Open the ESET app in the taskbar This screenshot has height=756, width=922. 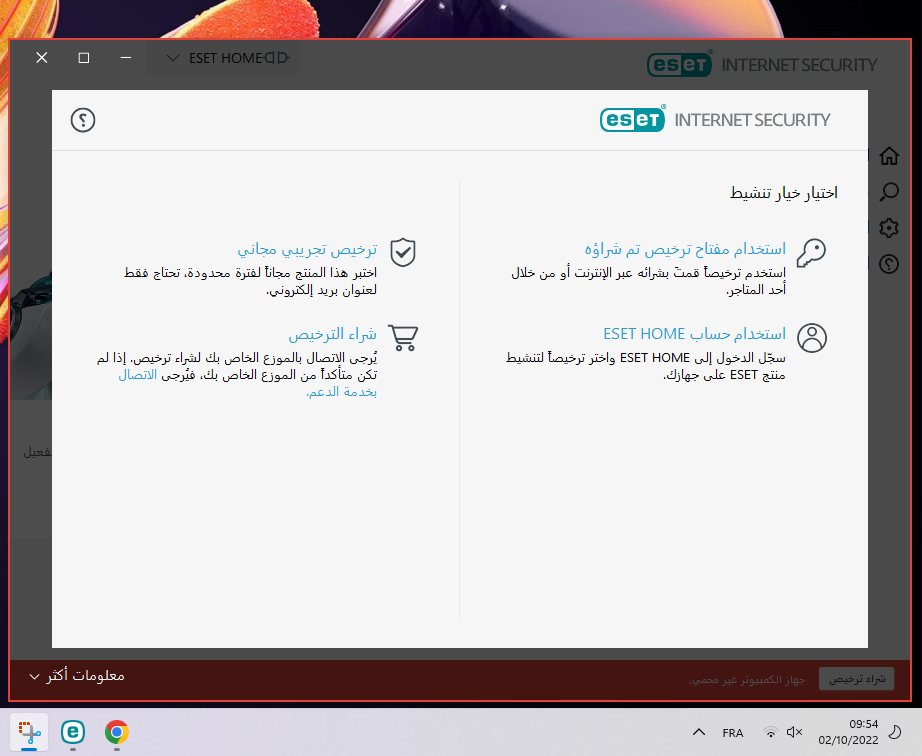tap(73, 732)
